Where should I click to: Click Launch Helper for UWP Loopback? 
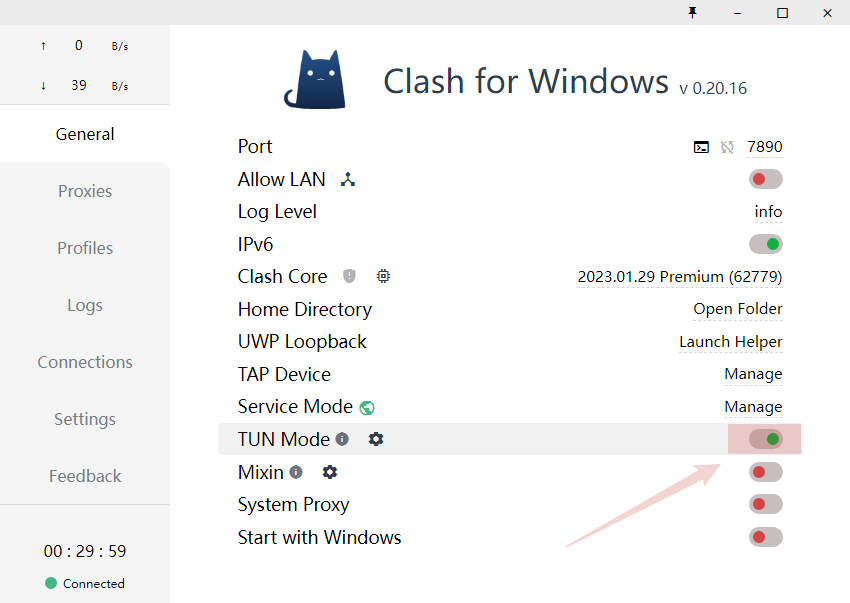click(x=731, y=342)
